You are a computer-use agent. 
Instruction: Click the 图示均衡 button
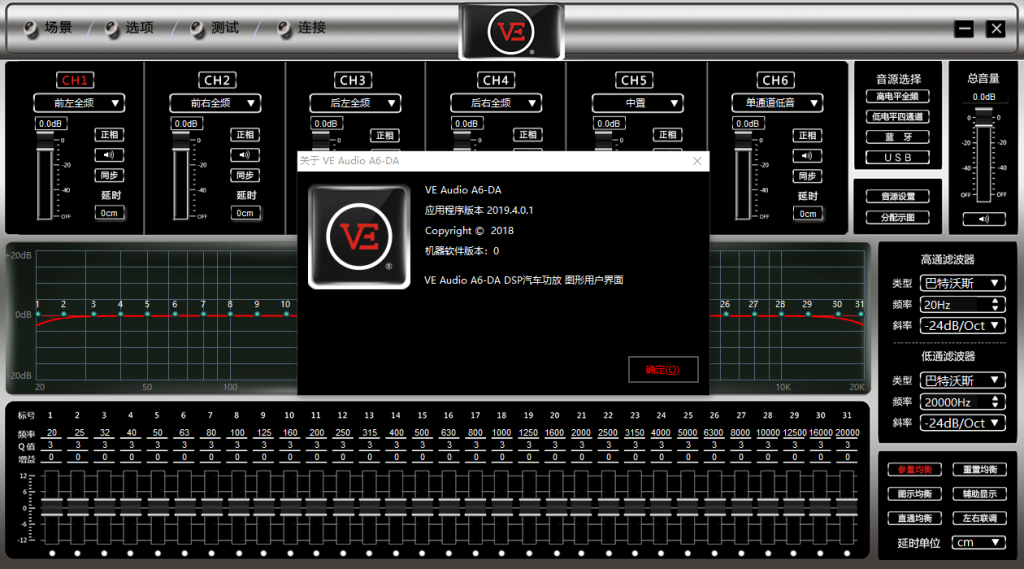pos(914,494)
